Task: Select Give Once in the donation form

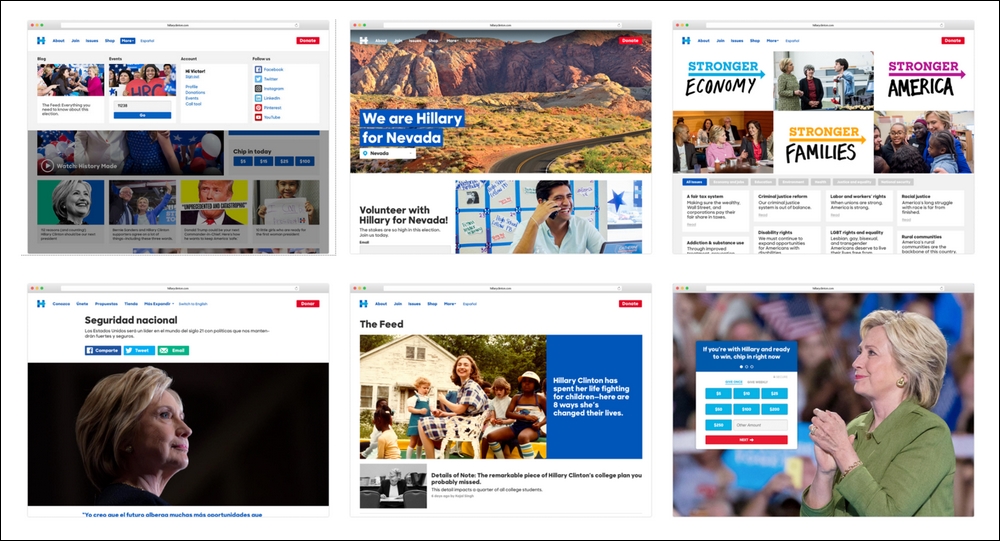Action: [x=733, y=382]
